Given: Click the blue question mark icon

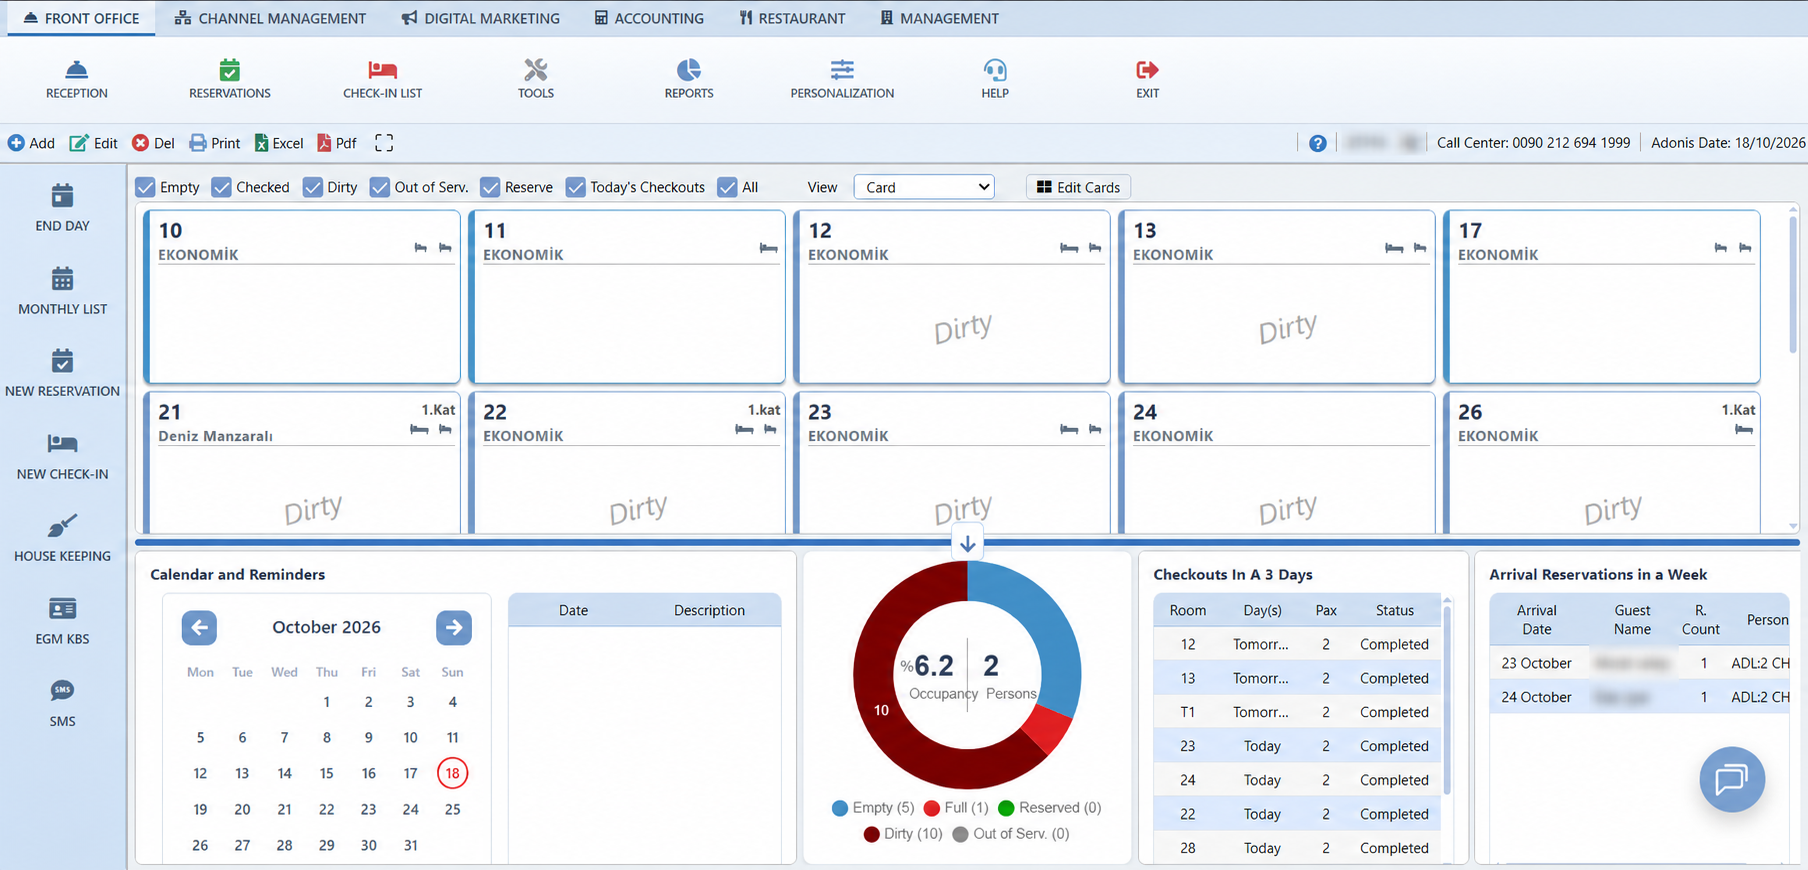Looking at the screenshot, I should click(x=1318, y=143).
